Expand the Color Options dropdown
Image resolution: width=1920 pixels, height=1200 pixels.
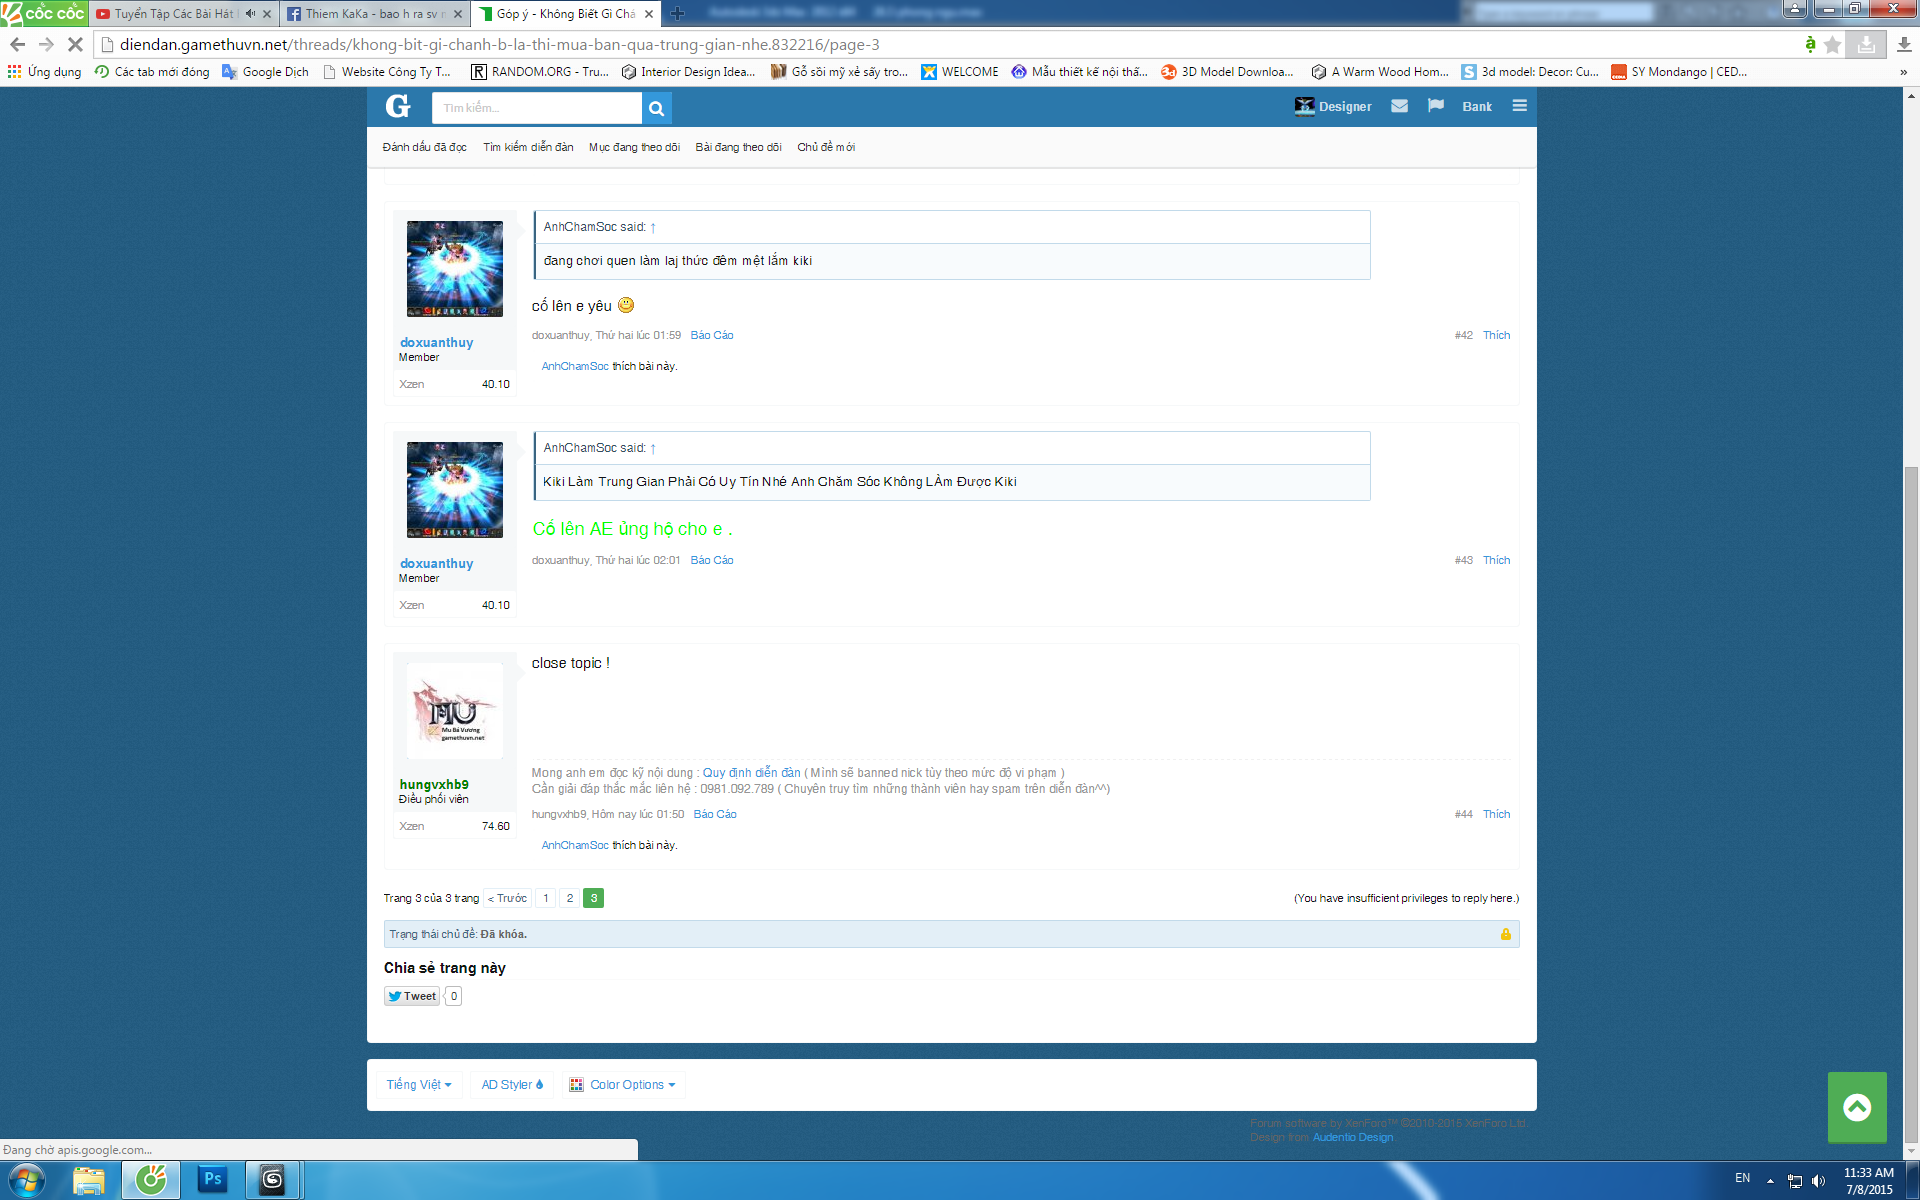click(x=624, y=1085)
